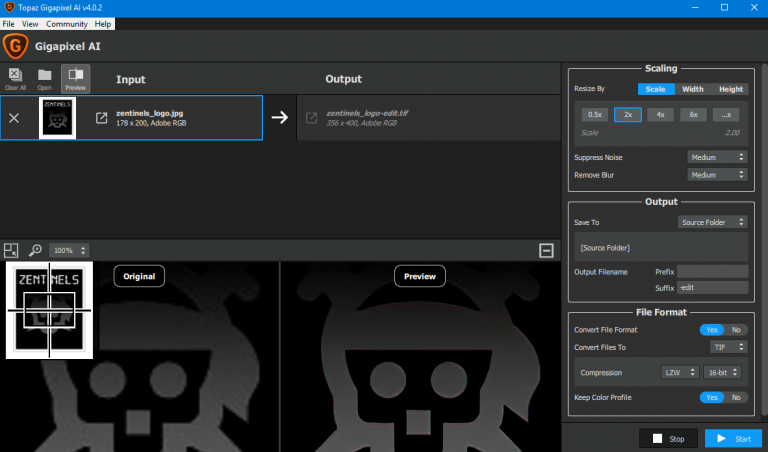The image size is (768, 452).
Task: Click the Scale value 2.00 field
Action: click(x=732, y=133)
